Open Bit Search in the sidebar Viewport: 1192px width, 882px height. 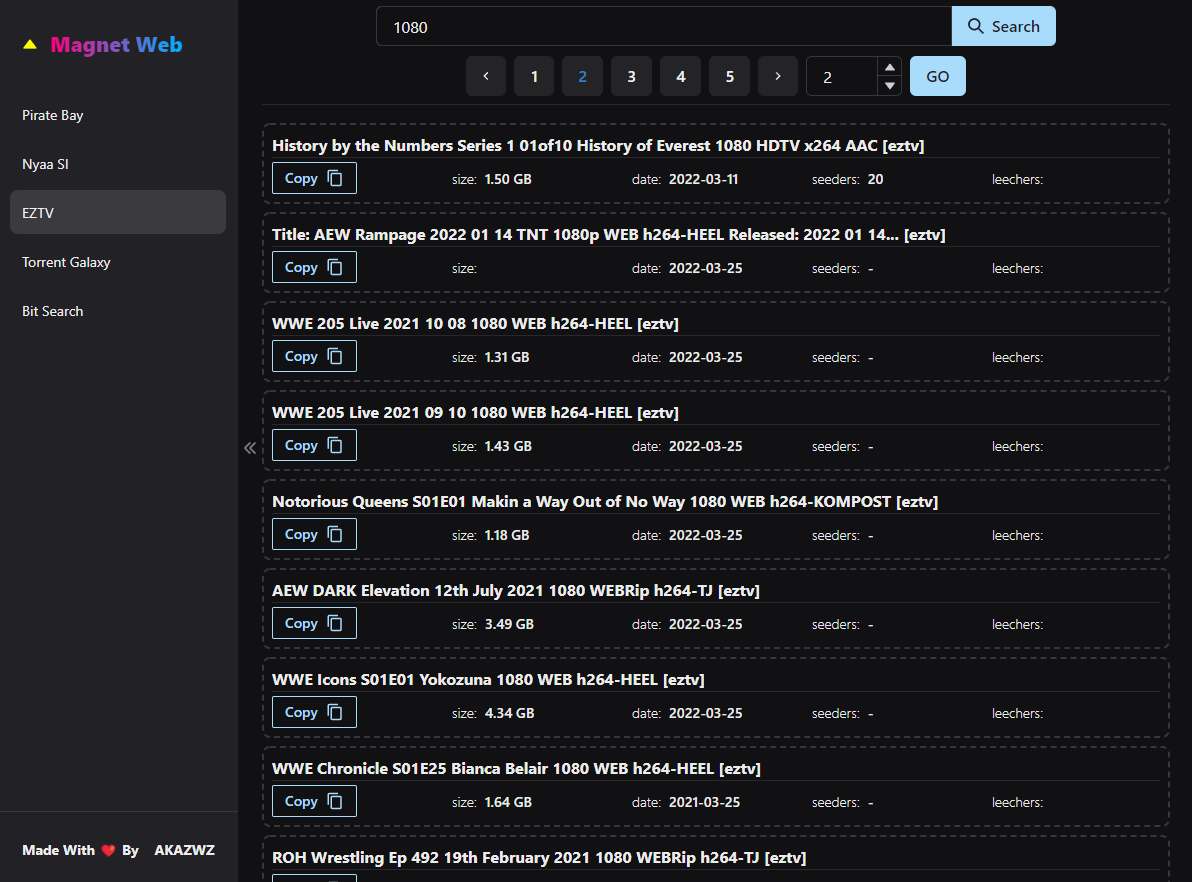pyautogui.click(x=118, y=311)
